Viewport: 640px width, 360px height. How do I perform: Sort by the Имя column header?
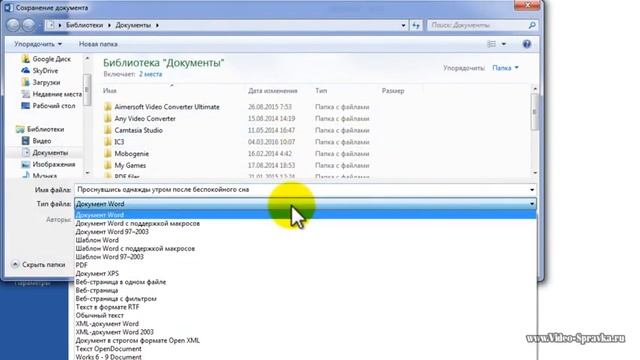click(x=110, y=91)
